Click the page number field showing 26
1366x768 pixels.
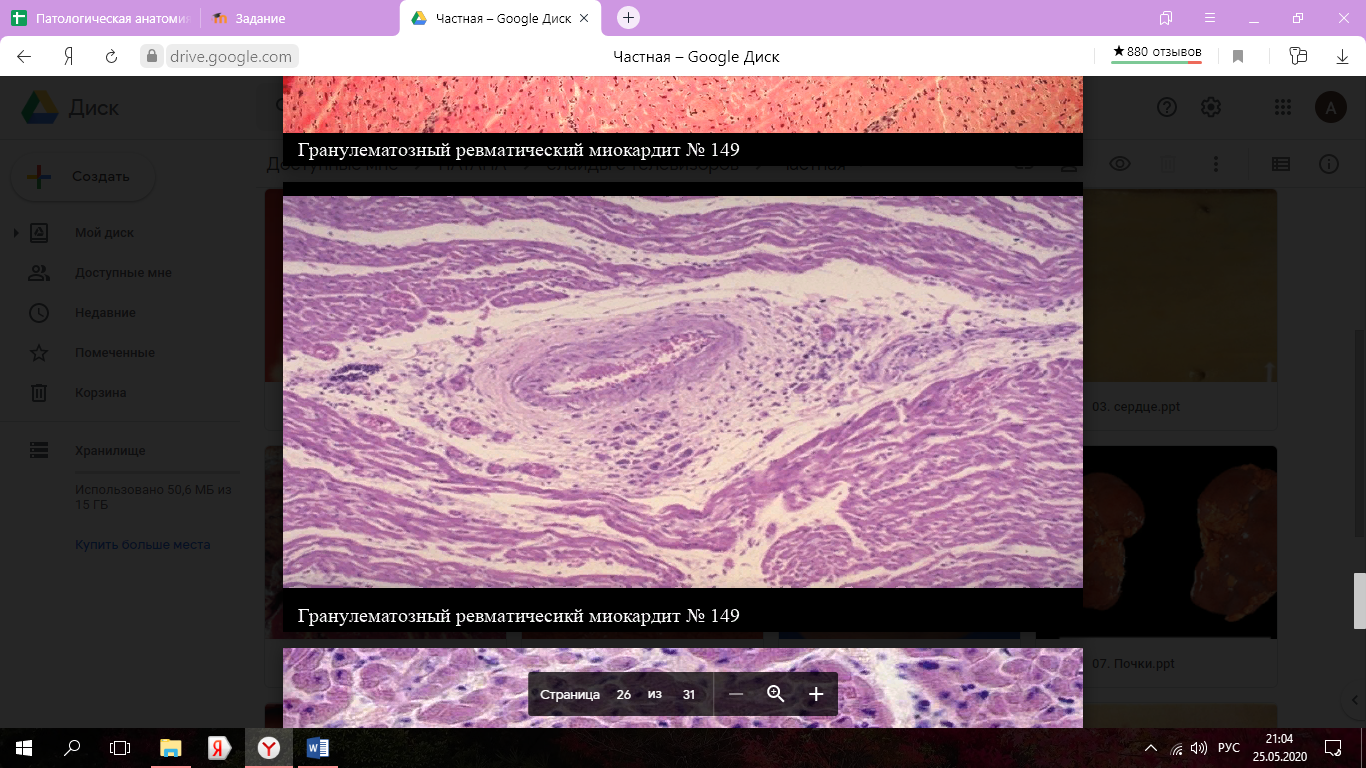[624, 694]
